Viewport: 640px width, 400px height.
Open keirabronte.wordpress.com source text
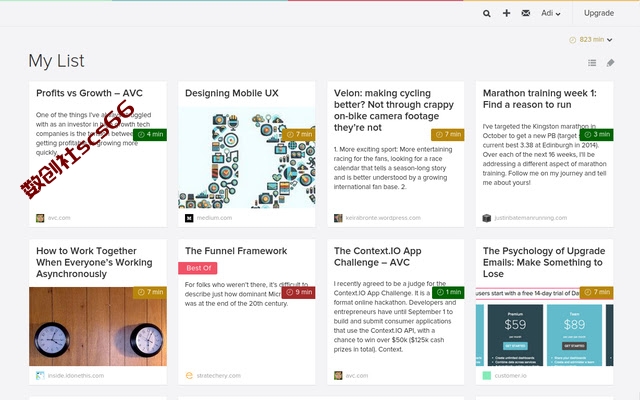(383, 218)
